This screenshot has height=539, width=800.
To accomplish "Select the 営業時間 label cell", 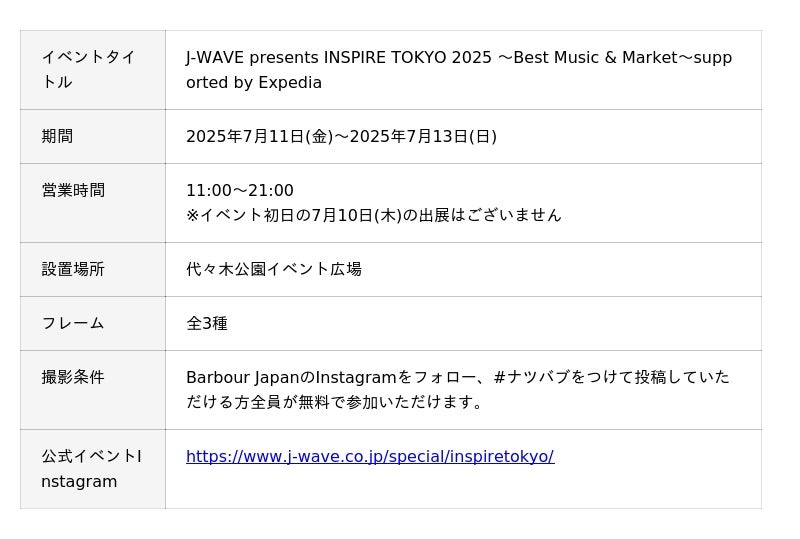I will 92,191.
